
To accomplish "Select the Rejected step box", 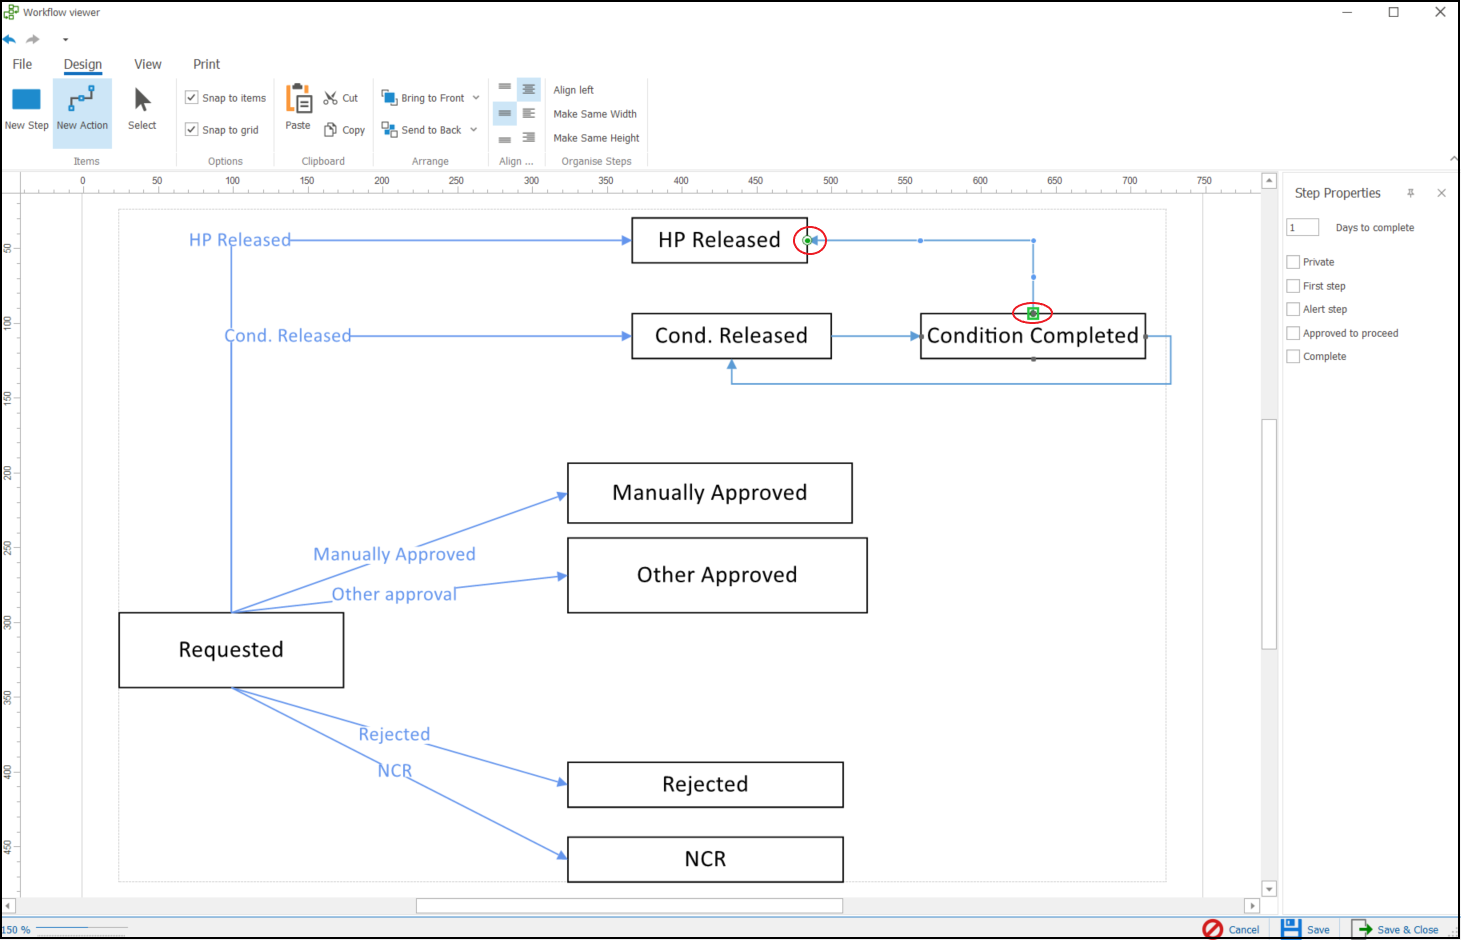I will [705, 784].
